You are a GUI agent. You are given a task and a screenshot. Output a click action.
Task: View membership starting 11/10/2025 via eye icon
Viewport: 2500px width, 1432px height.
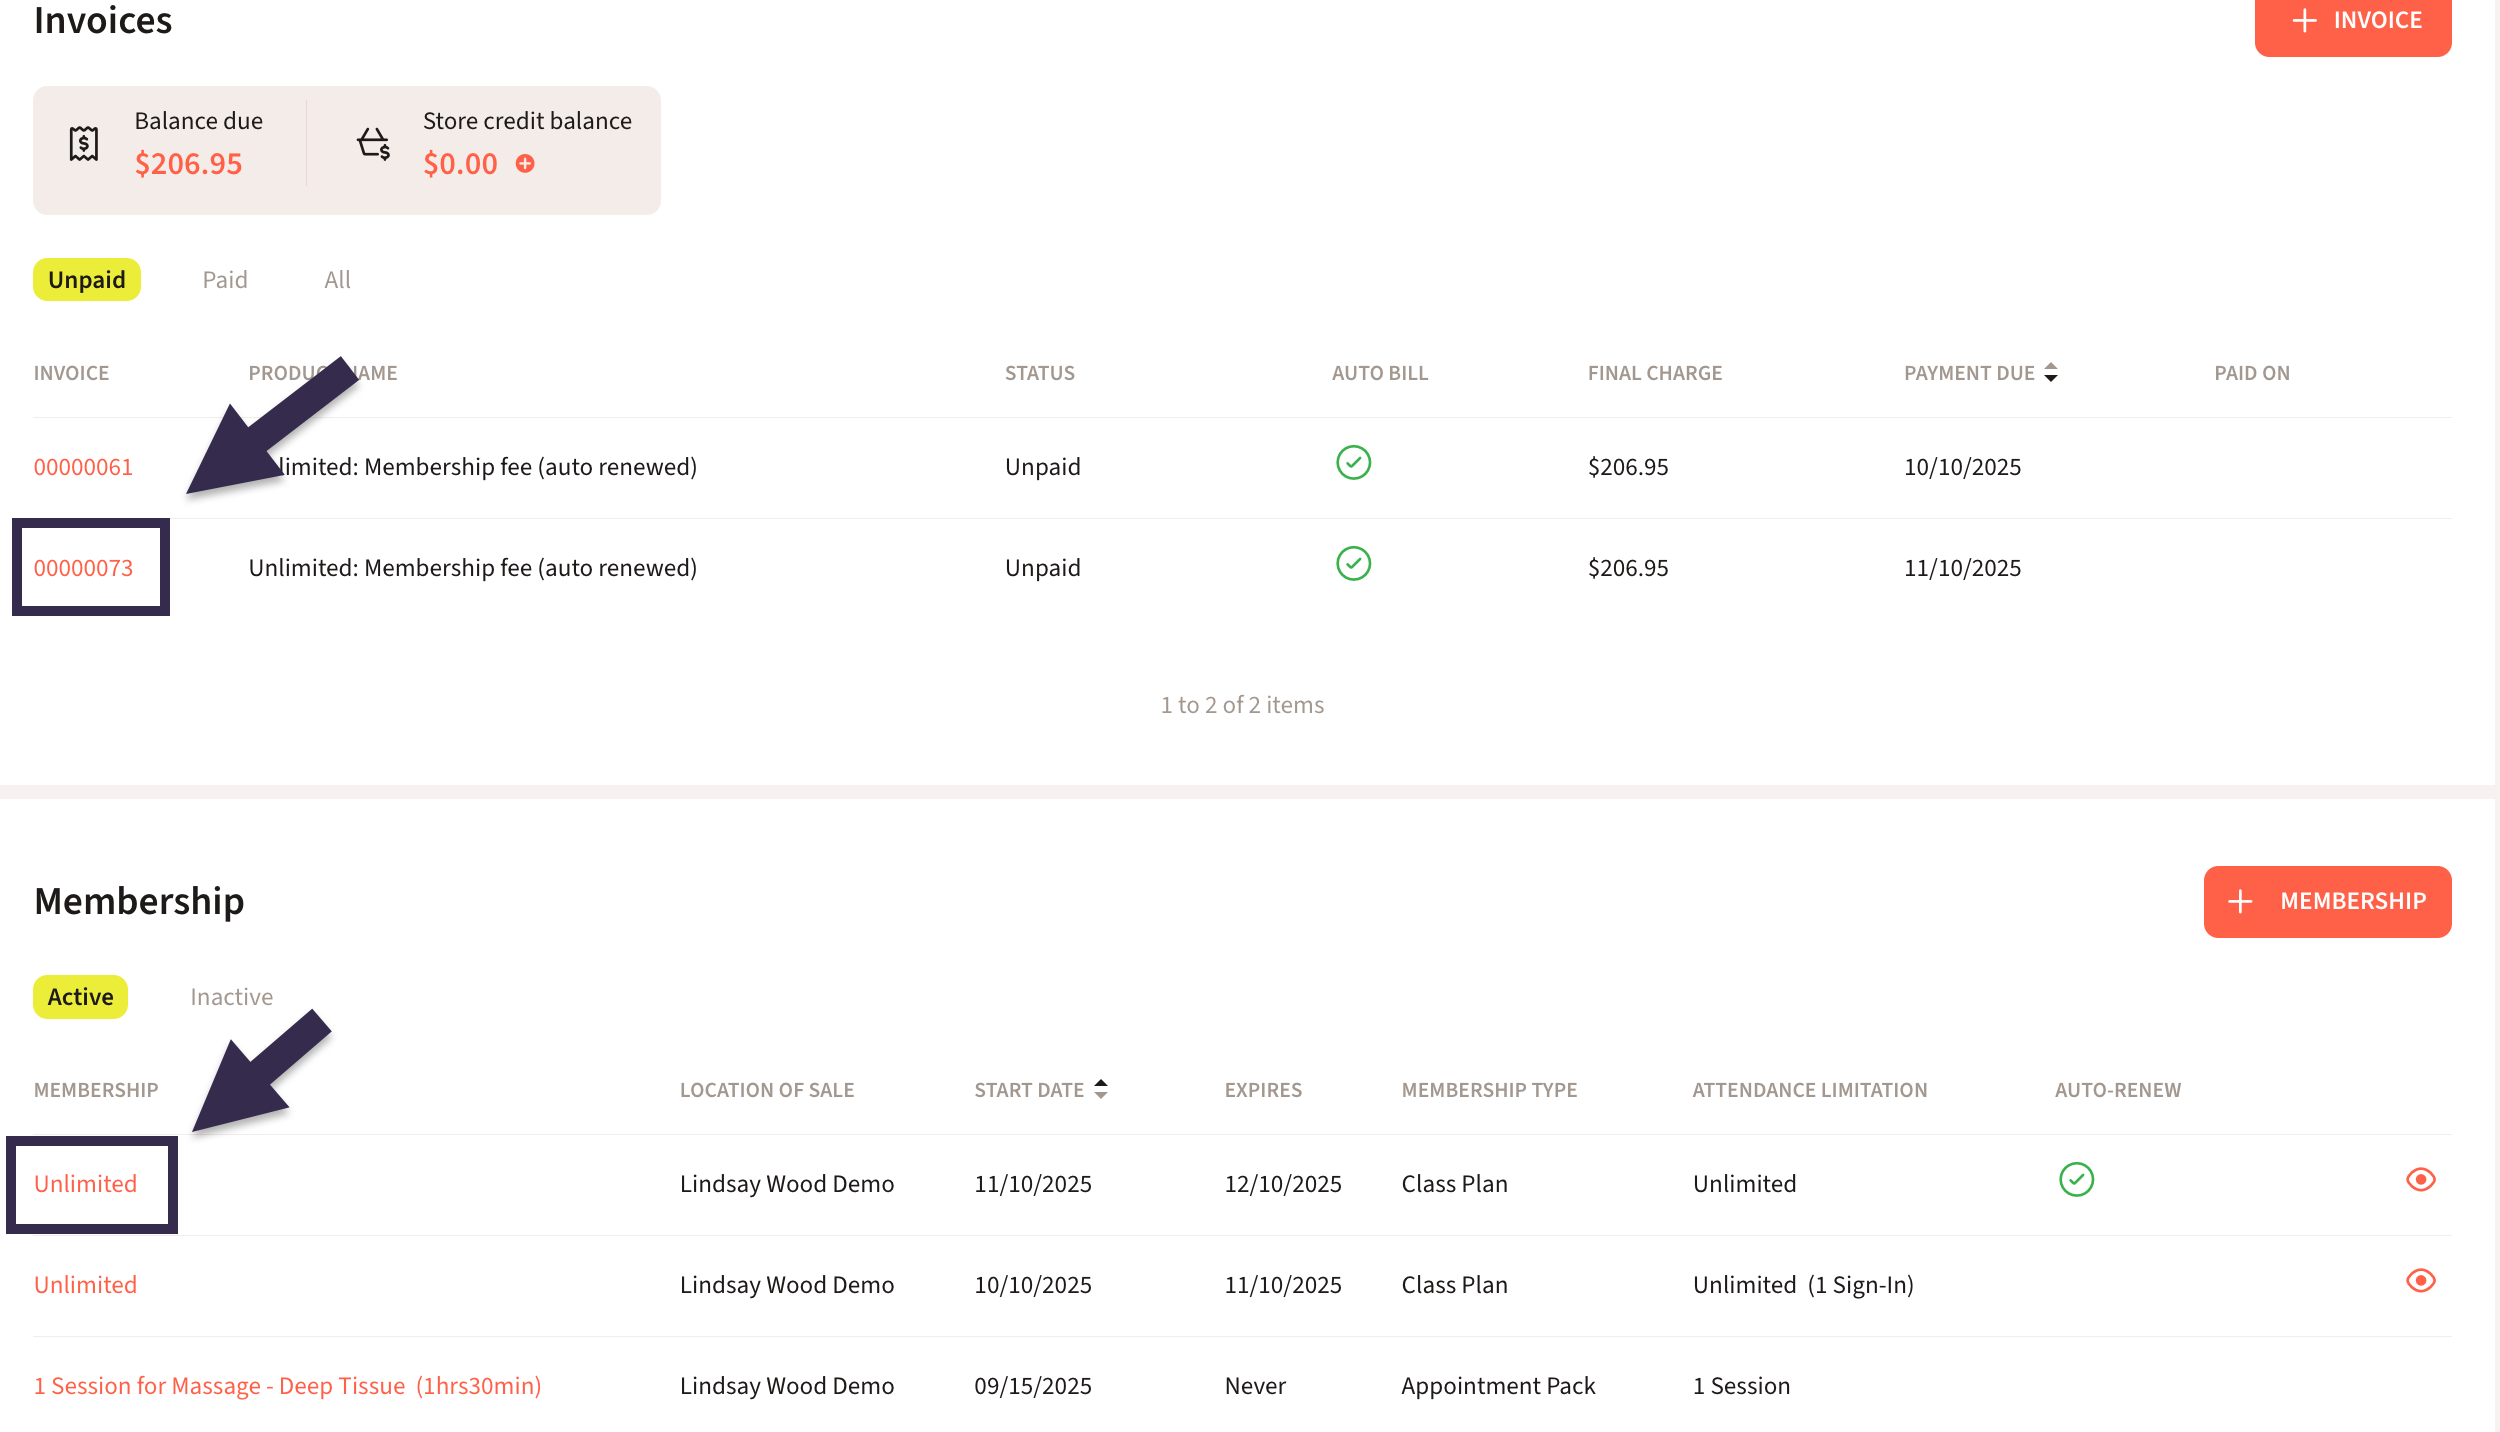[2420, 1180]
